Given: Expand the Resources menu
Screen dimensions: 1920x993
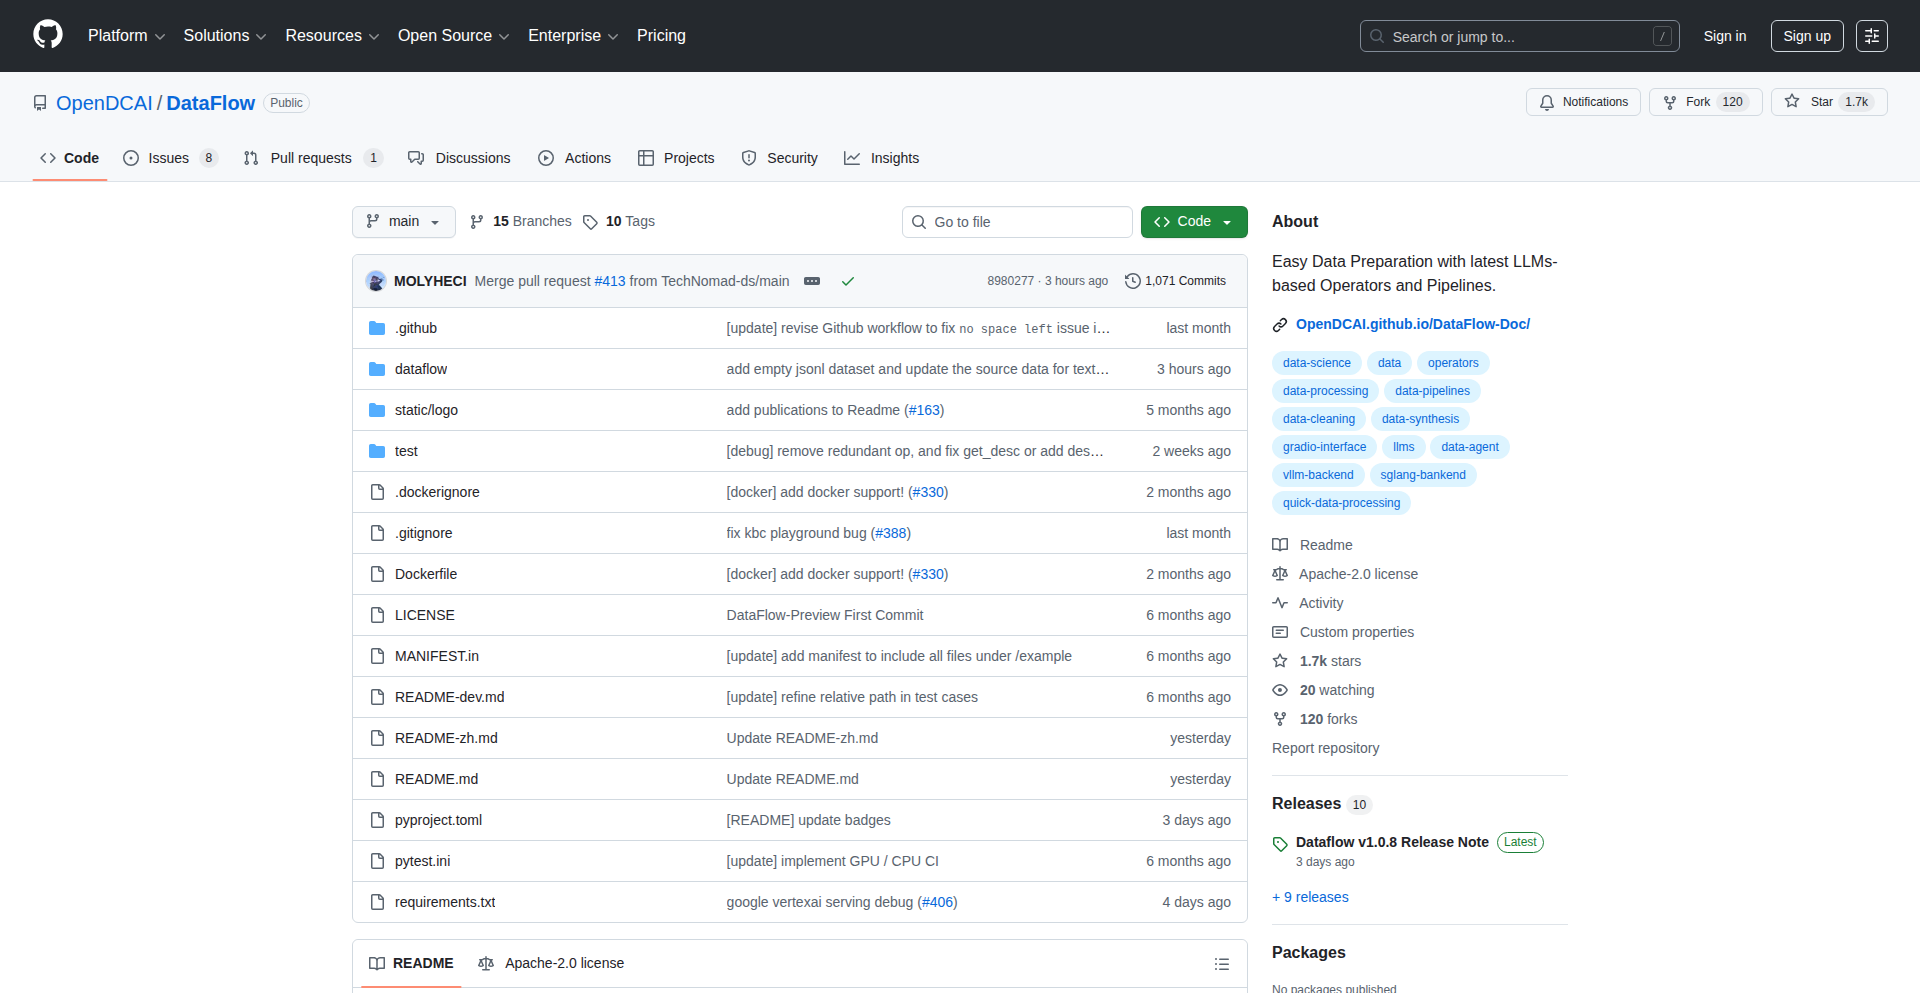Looking at the screenshot, I should tap(331, 35).
